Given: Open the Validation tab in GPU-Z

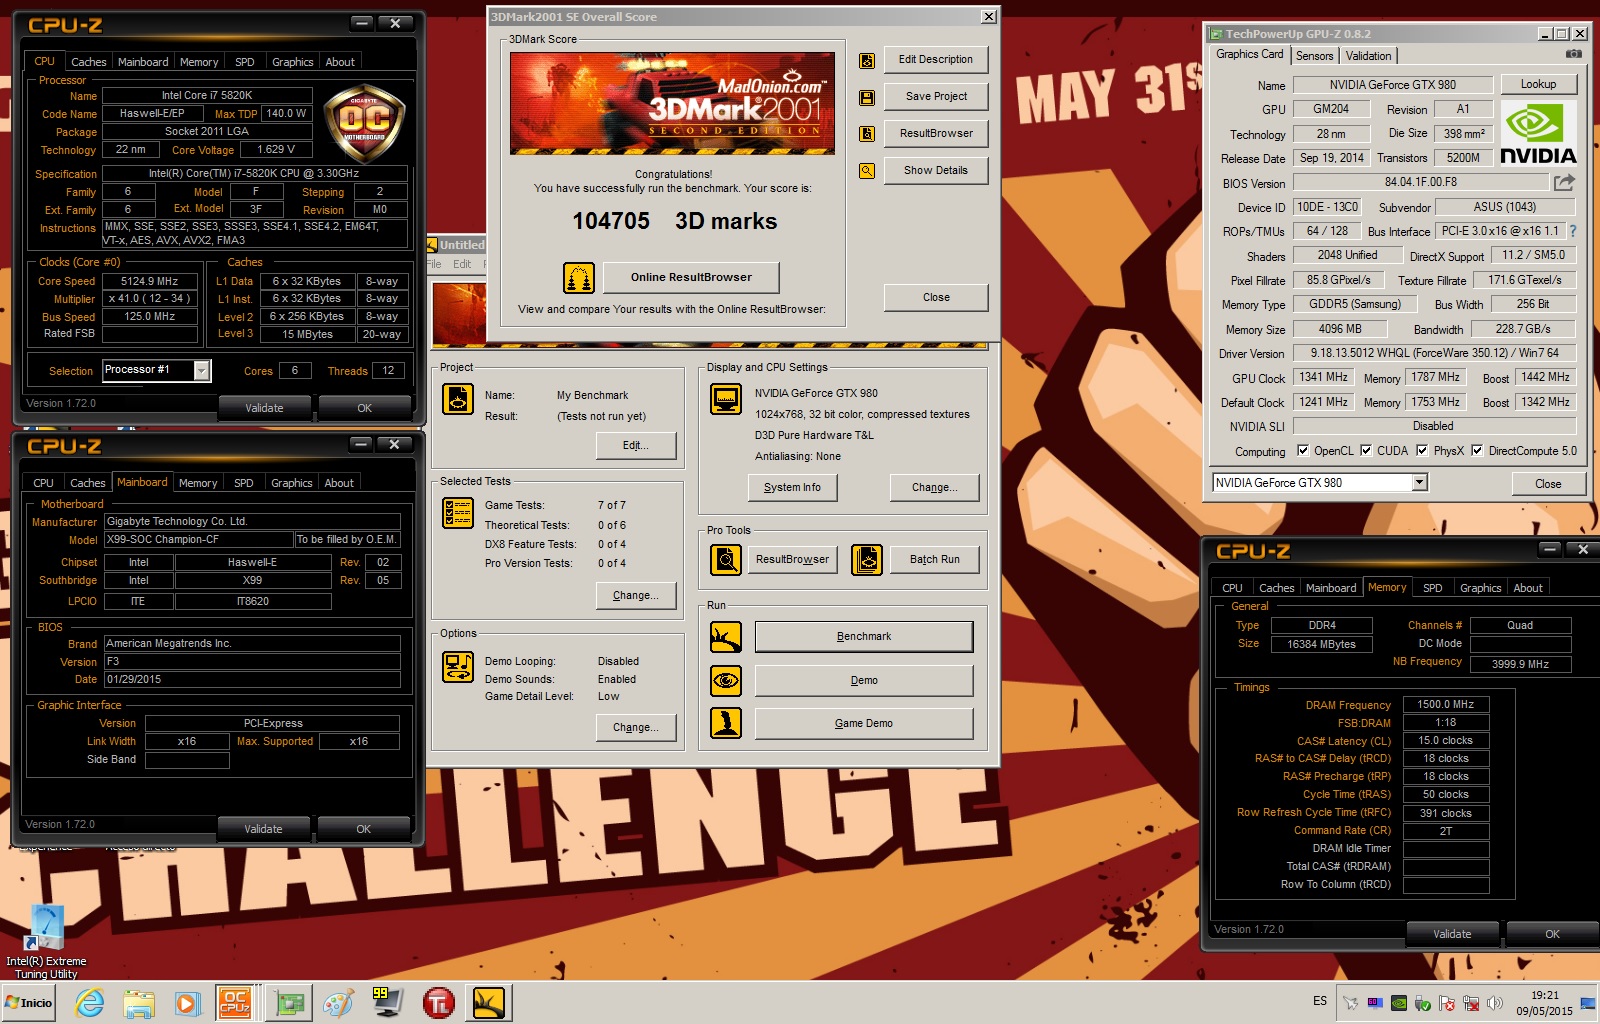Looking at the screenshot, I should click(x=1368, y=56).
